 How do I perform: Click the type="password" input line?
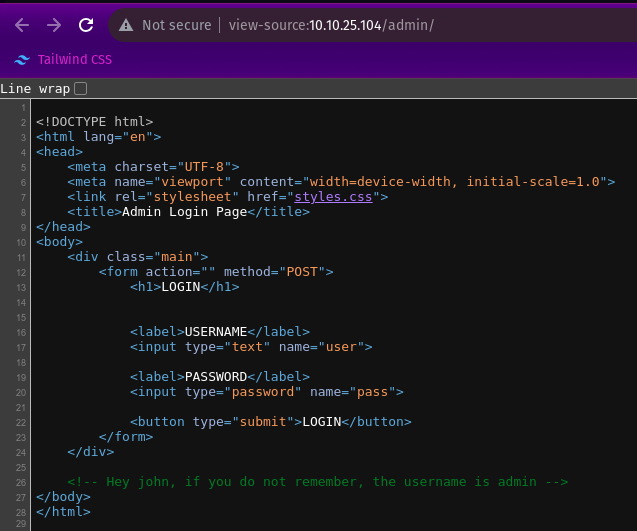pyautogui.click(x=266, y=392)
